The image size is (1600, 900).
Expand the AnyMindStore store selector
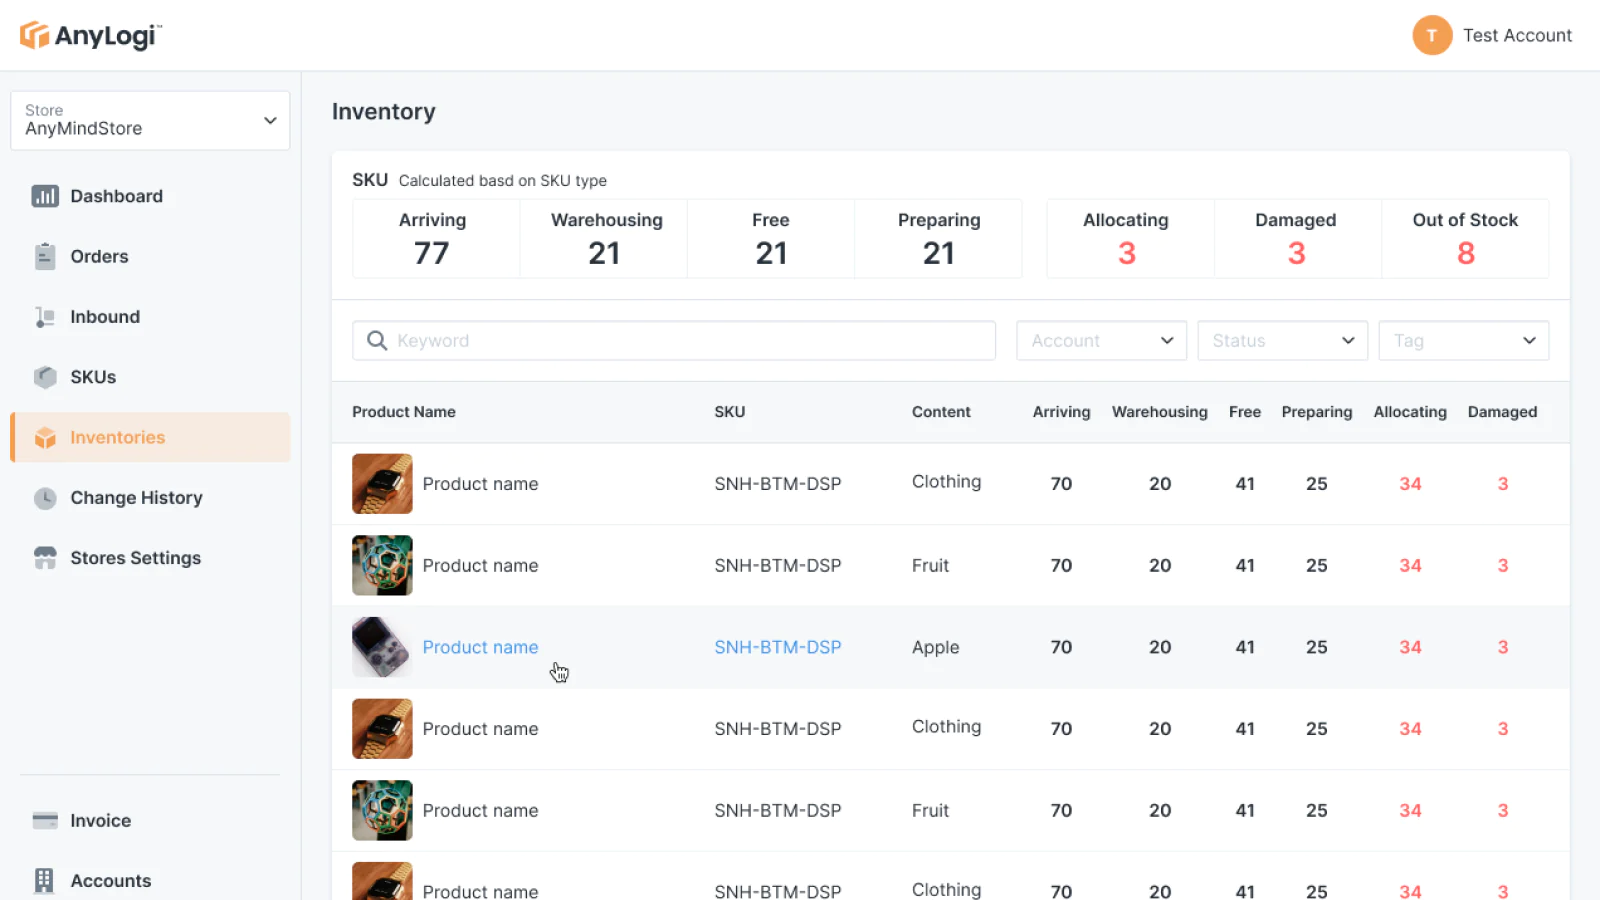pos(150,121)
